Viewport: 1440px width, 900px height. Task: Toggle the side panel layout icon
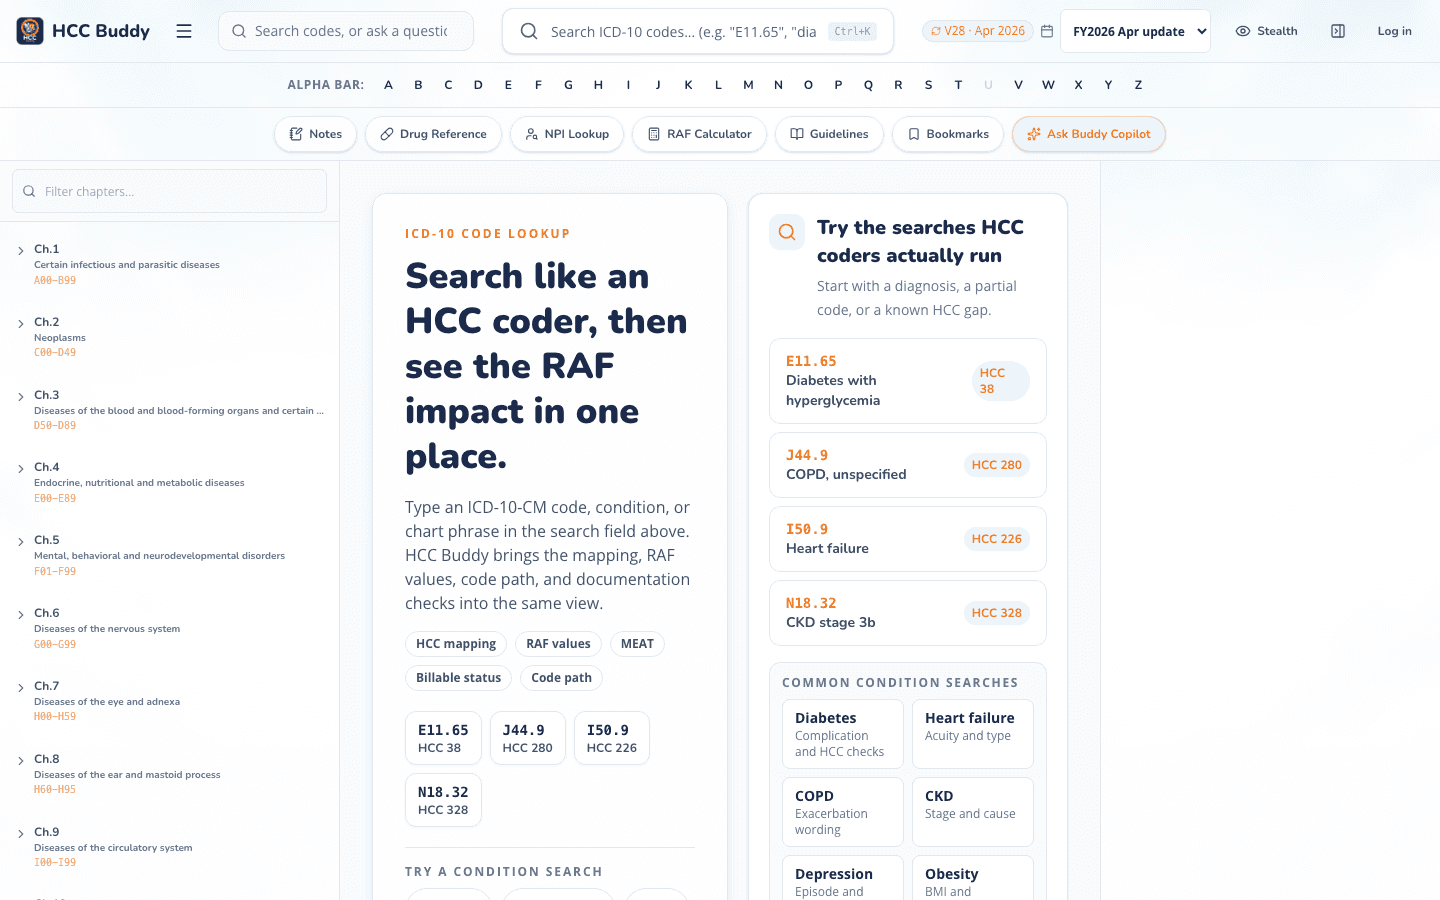[x=1338, y=31]
